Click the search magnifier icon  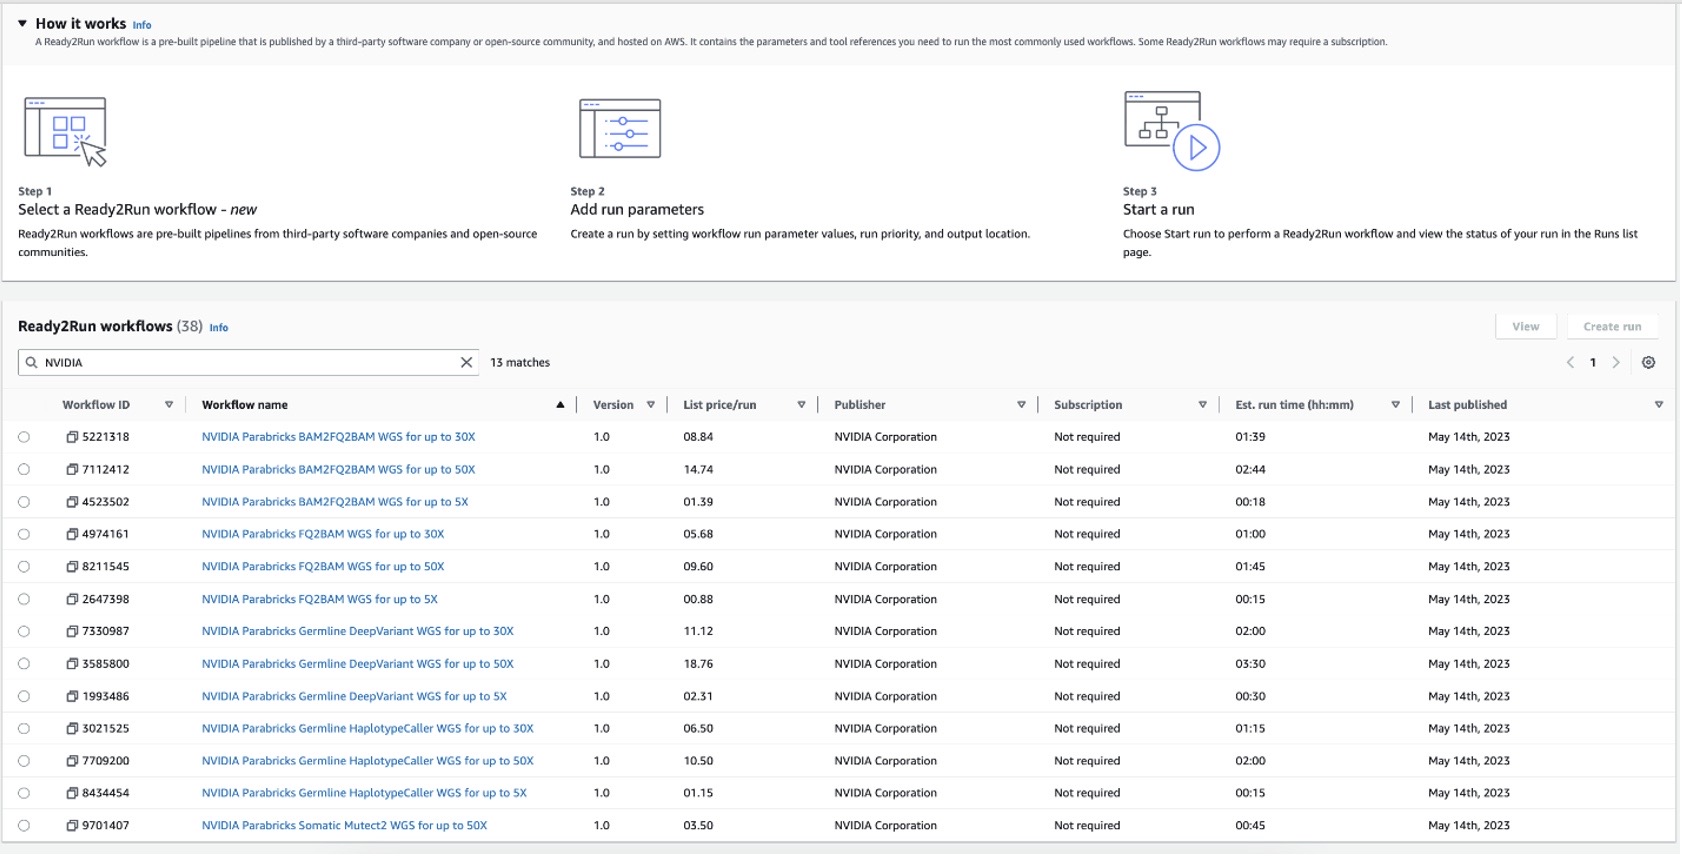pos(32,362)
